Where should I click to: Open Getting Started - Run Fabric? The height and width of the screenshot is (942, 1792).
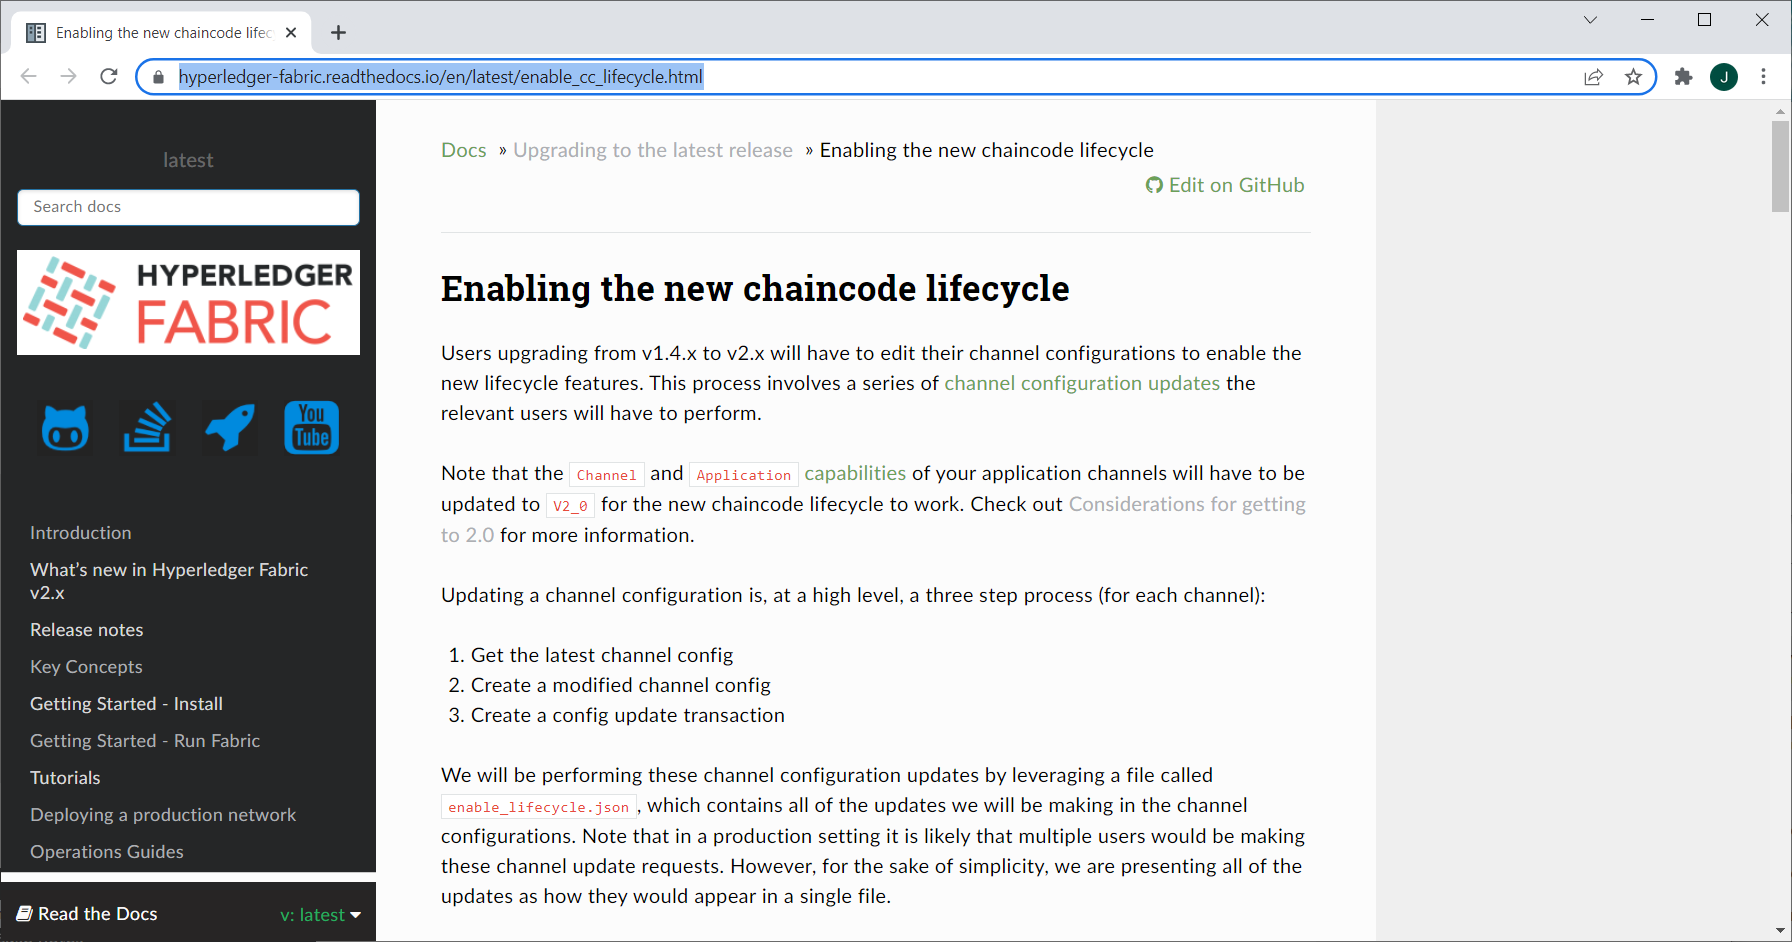coord(145,741)
